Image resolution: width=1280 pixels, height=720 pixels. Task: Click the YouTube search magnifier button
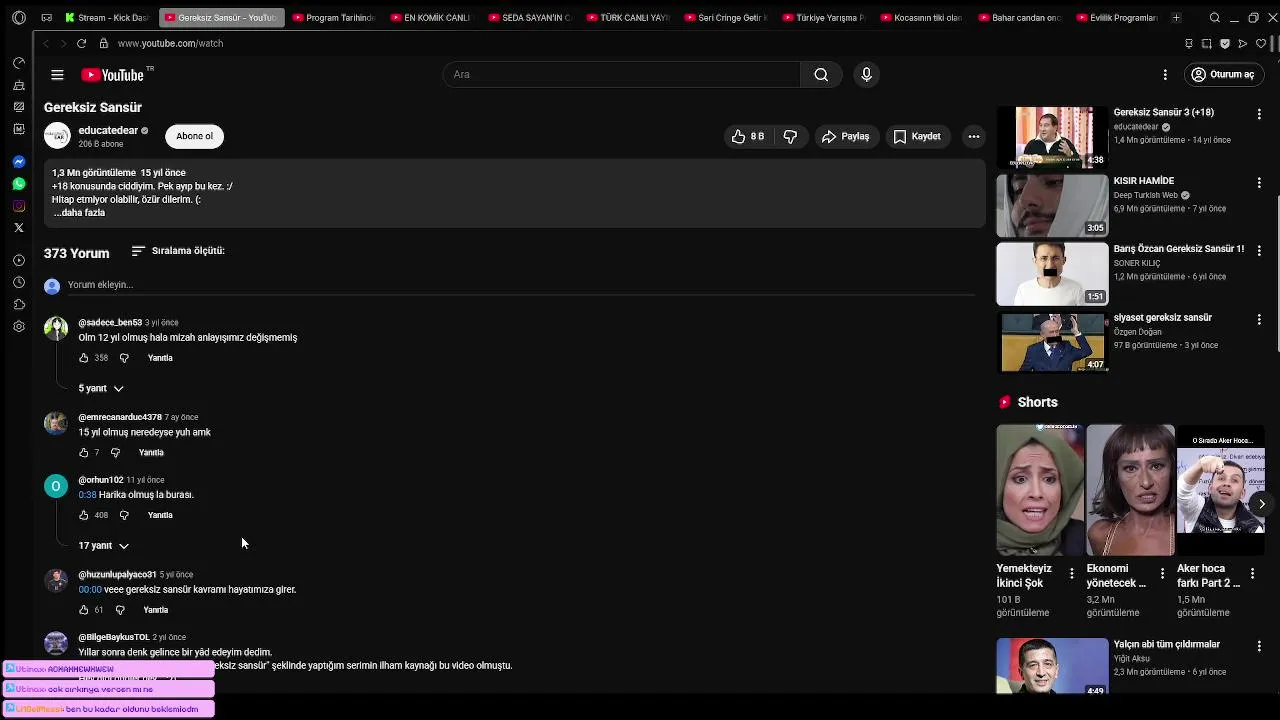(x=821, y=74)
